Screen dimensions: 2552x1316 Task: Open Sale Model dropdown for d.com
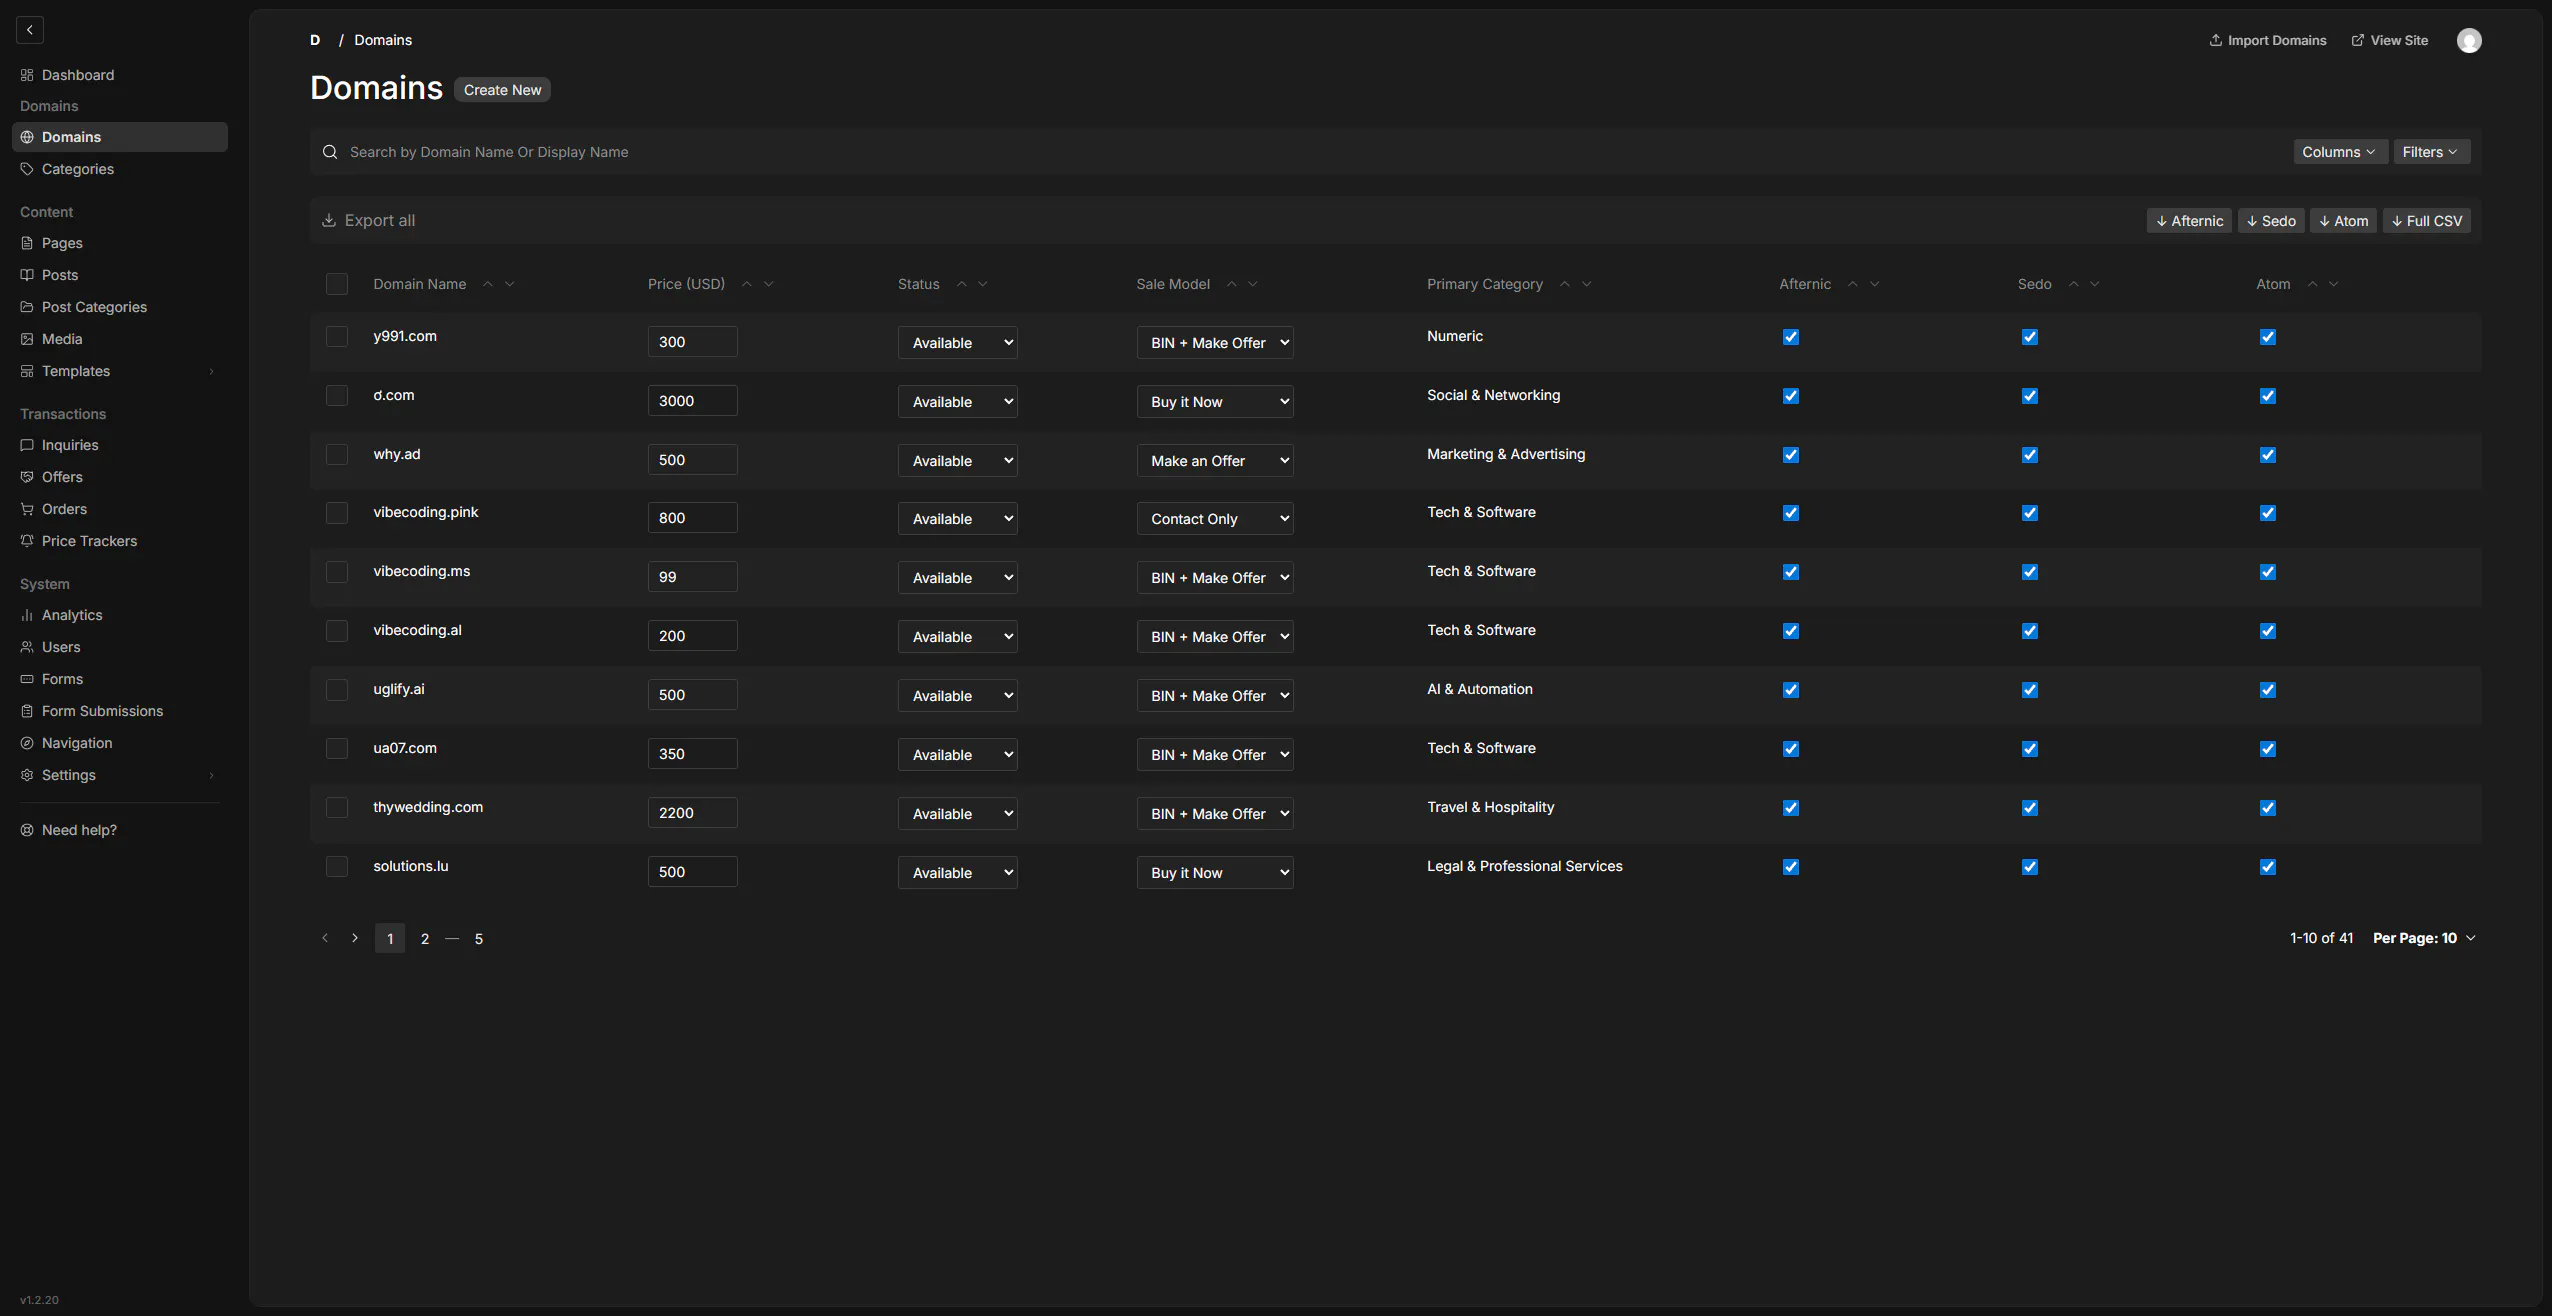click(1215, 401)
